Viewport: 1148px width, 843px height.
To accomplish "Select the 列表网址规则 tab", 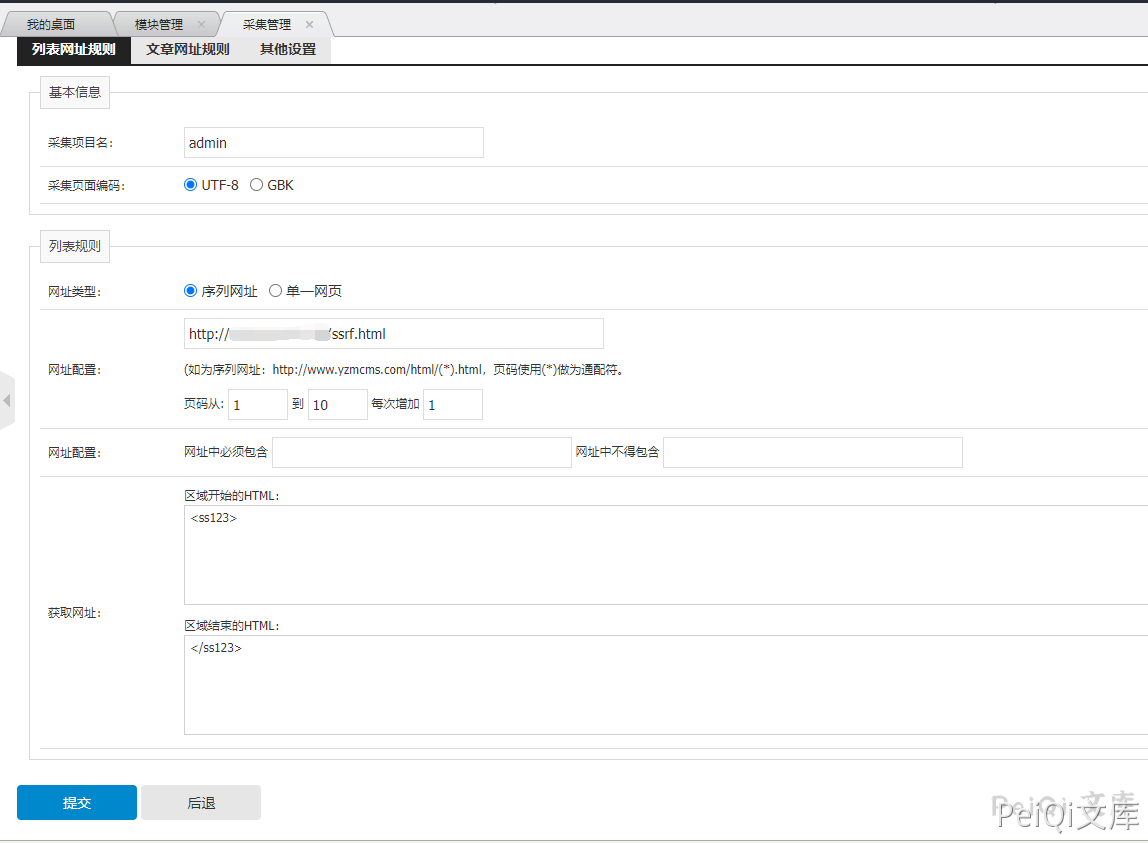I will coord(74,49).
